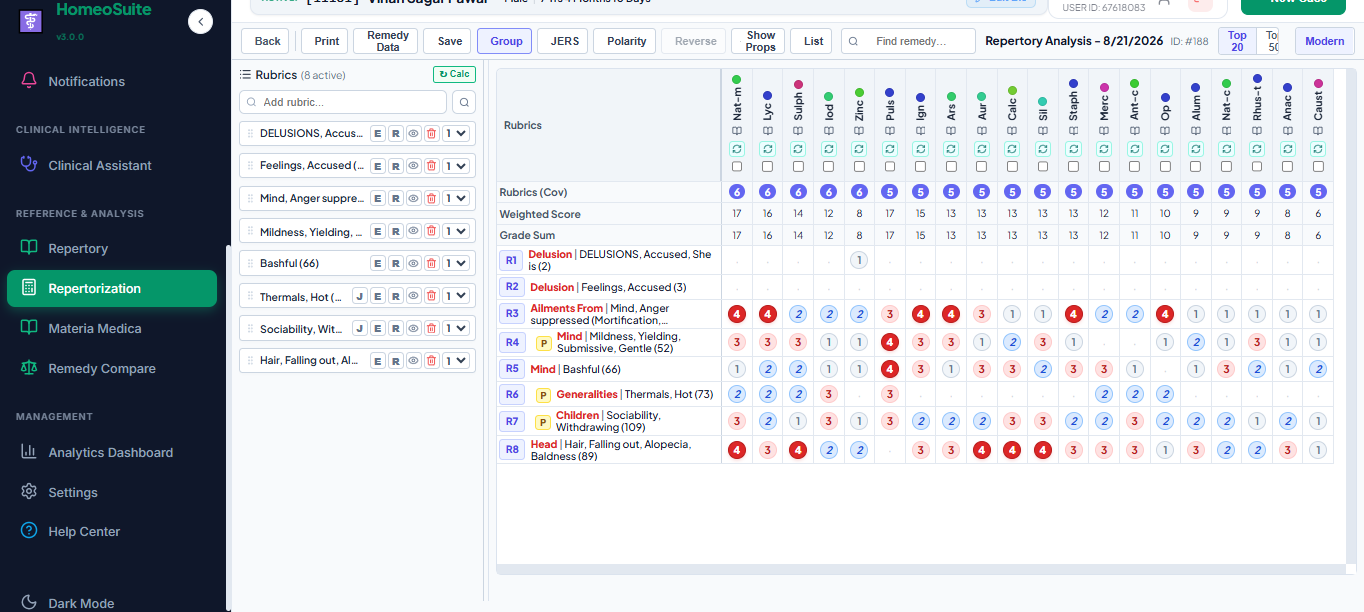Click the refresh icon in the Caust column
Viewport: 1364px width, 612px height.
click(1318, 149)
